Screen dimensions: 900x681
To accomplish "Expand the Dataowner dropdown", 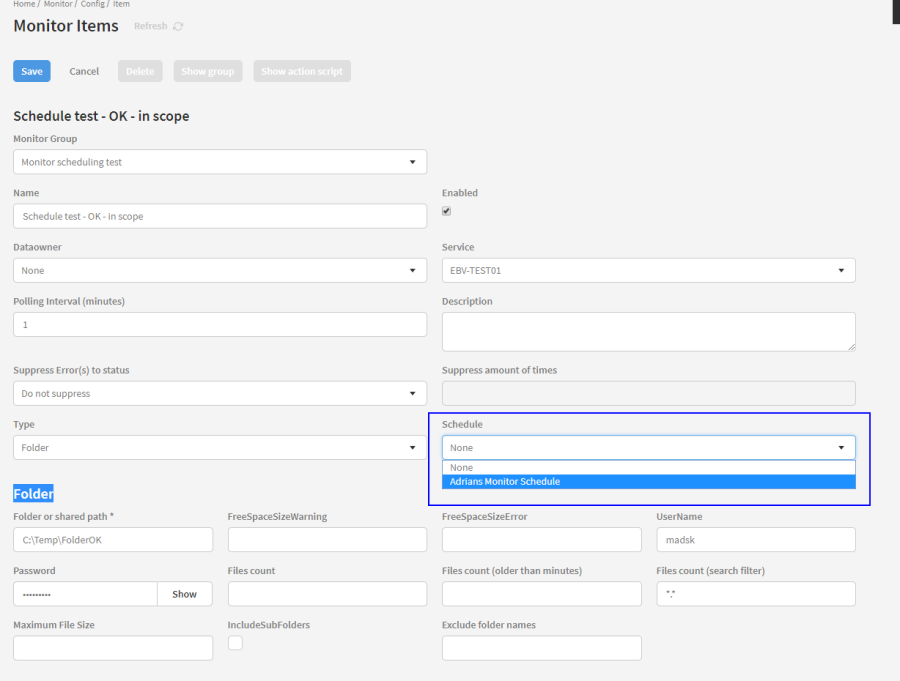I will (220, 270).
